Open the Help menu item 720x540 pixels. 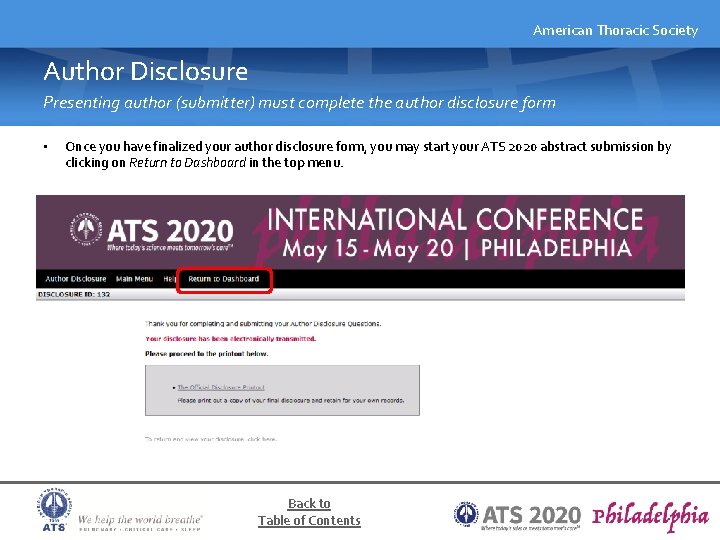[169, 279]
